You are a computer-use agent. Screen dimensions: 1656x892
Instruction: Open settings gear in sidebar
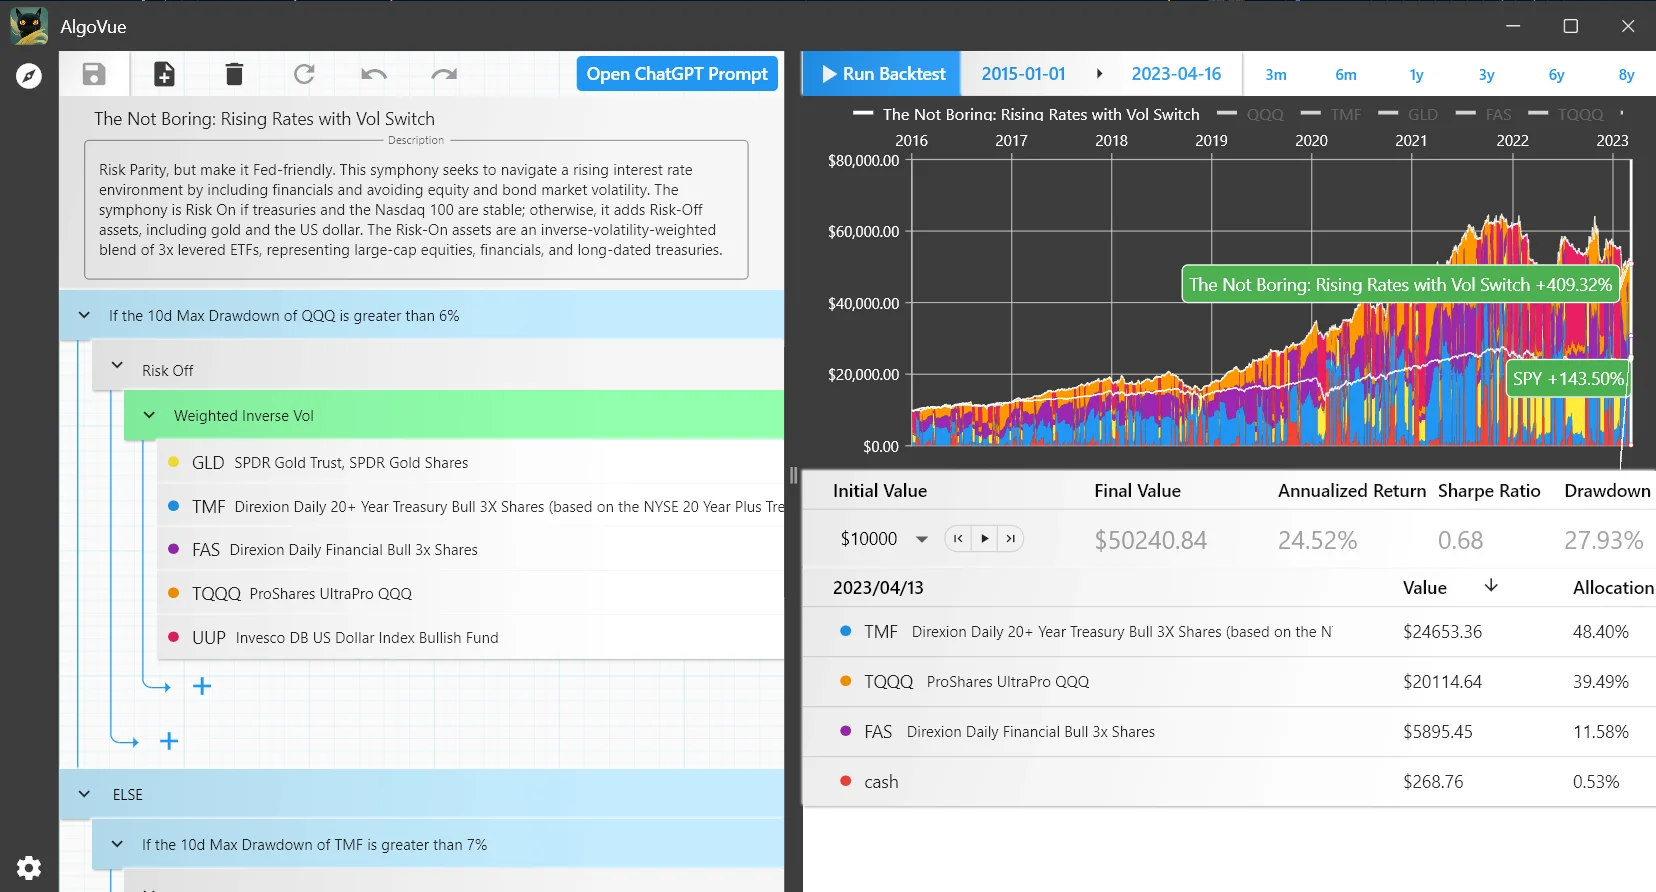[29, 867]
